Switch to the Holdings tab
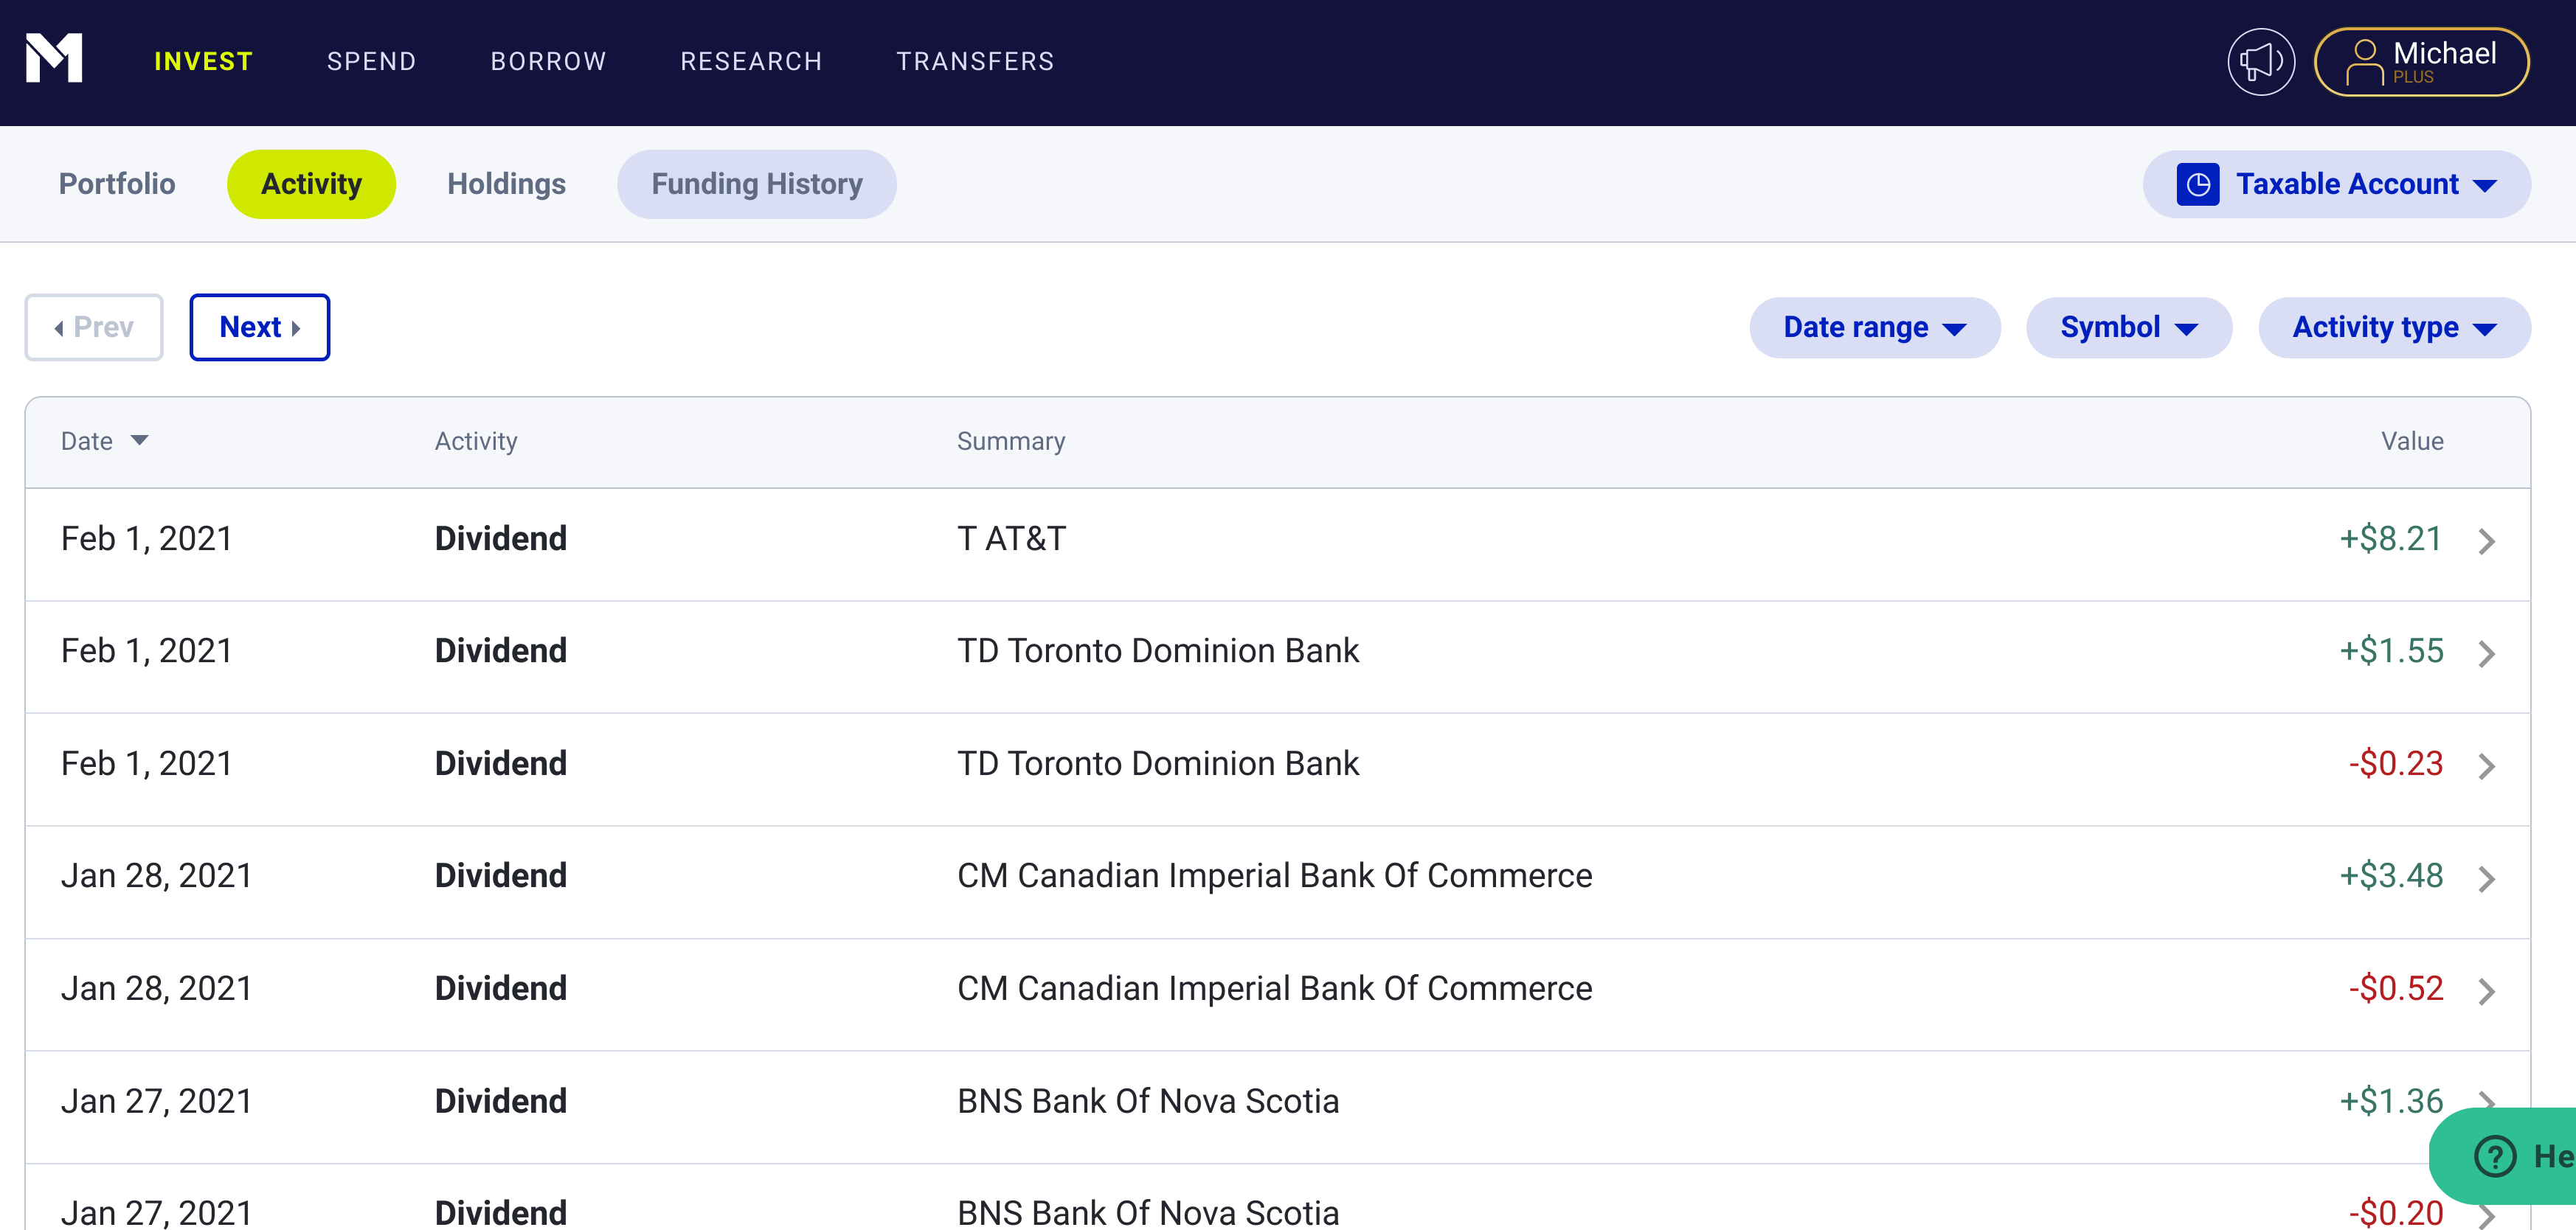The height and width of the screenshot is (1230, 2576). pos(506,184)
